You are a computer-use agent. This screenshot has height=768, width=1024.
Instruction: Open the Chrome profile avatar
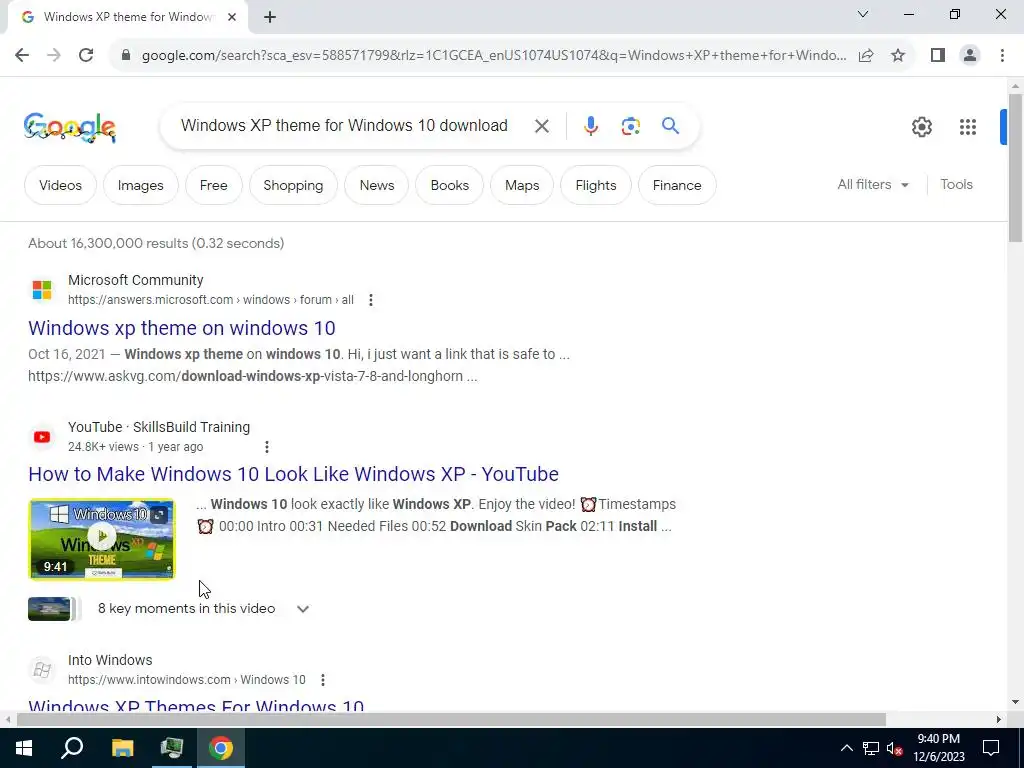970,55
